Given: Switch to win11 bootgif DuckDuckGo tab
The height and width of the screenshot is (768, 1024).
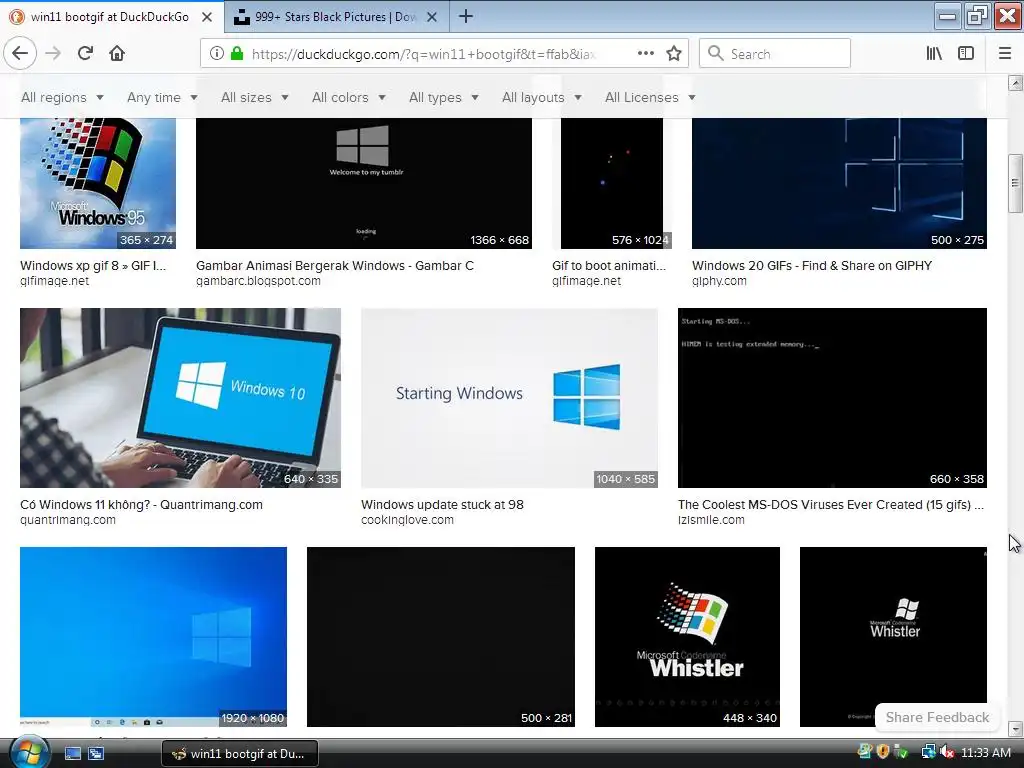Looking at the screenshot, I should click(112, 17).
